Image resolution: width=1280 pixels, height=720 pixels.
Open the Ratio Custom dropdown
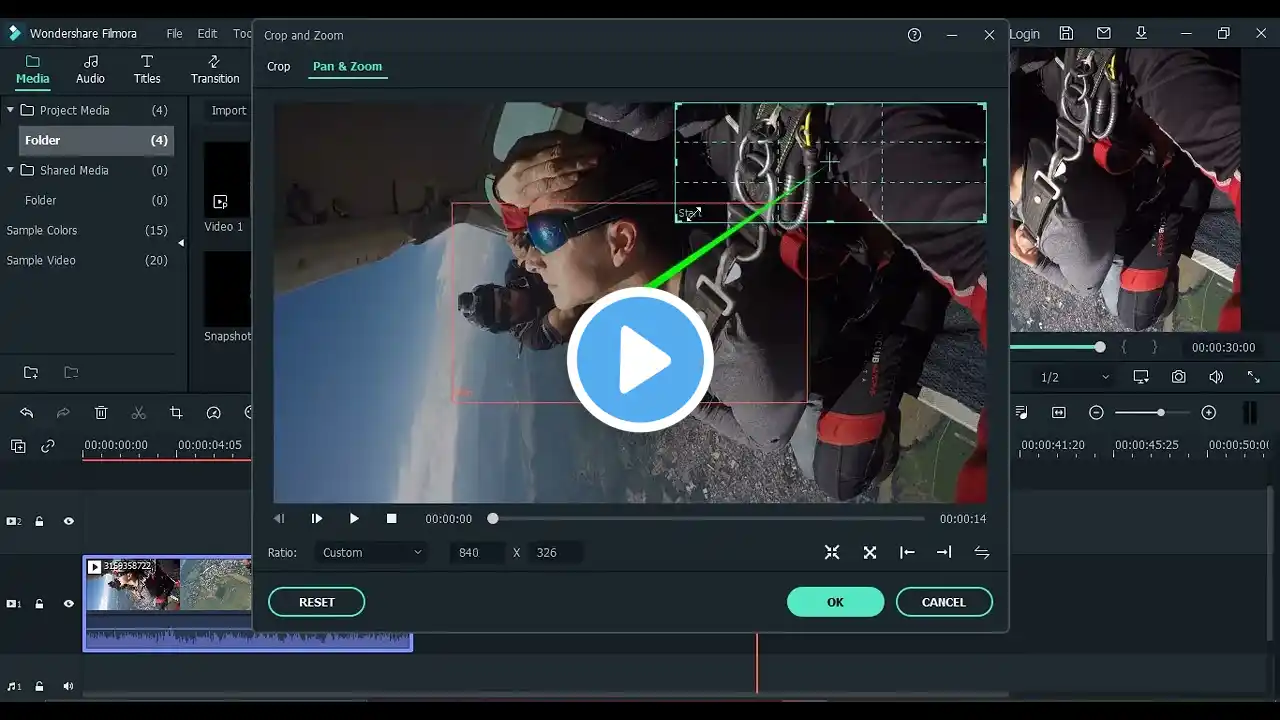[372, 553]
